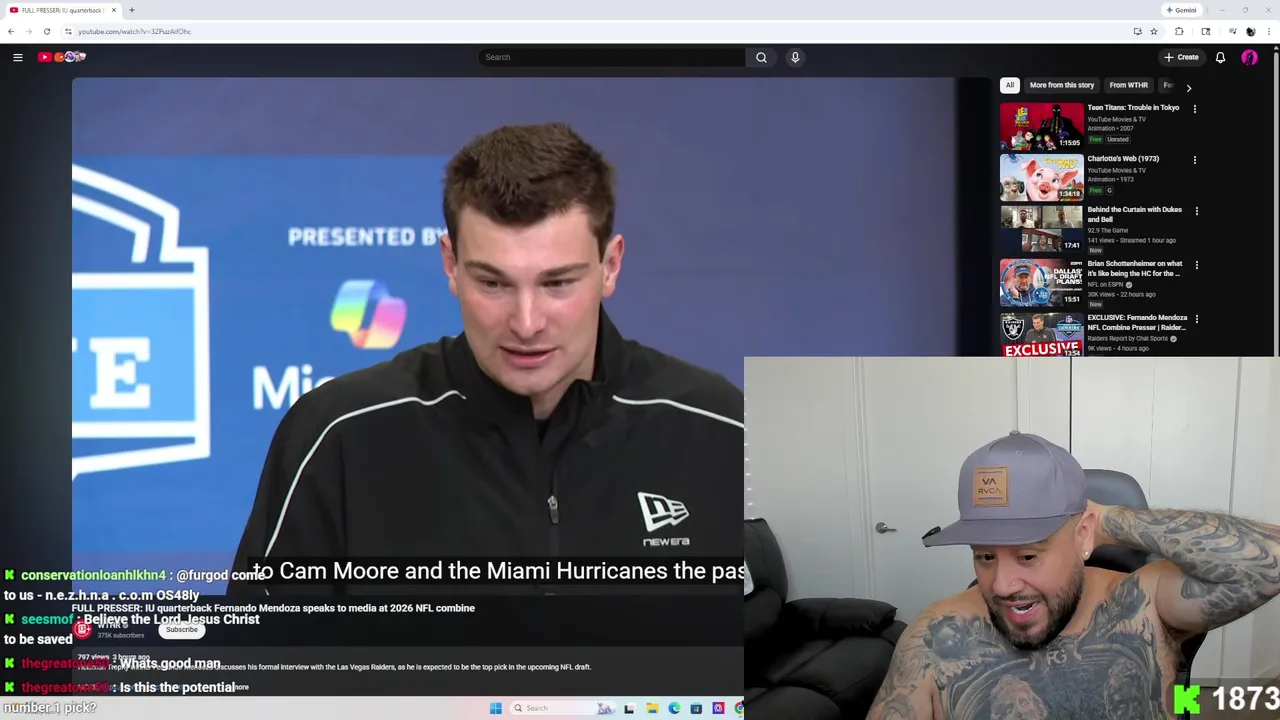Click the Create button
Screen dimensions: 1280x720
point(1181,57)
